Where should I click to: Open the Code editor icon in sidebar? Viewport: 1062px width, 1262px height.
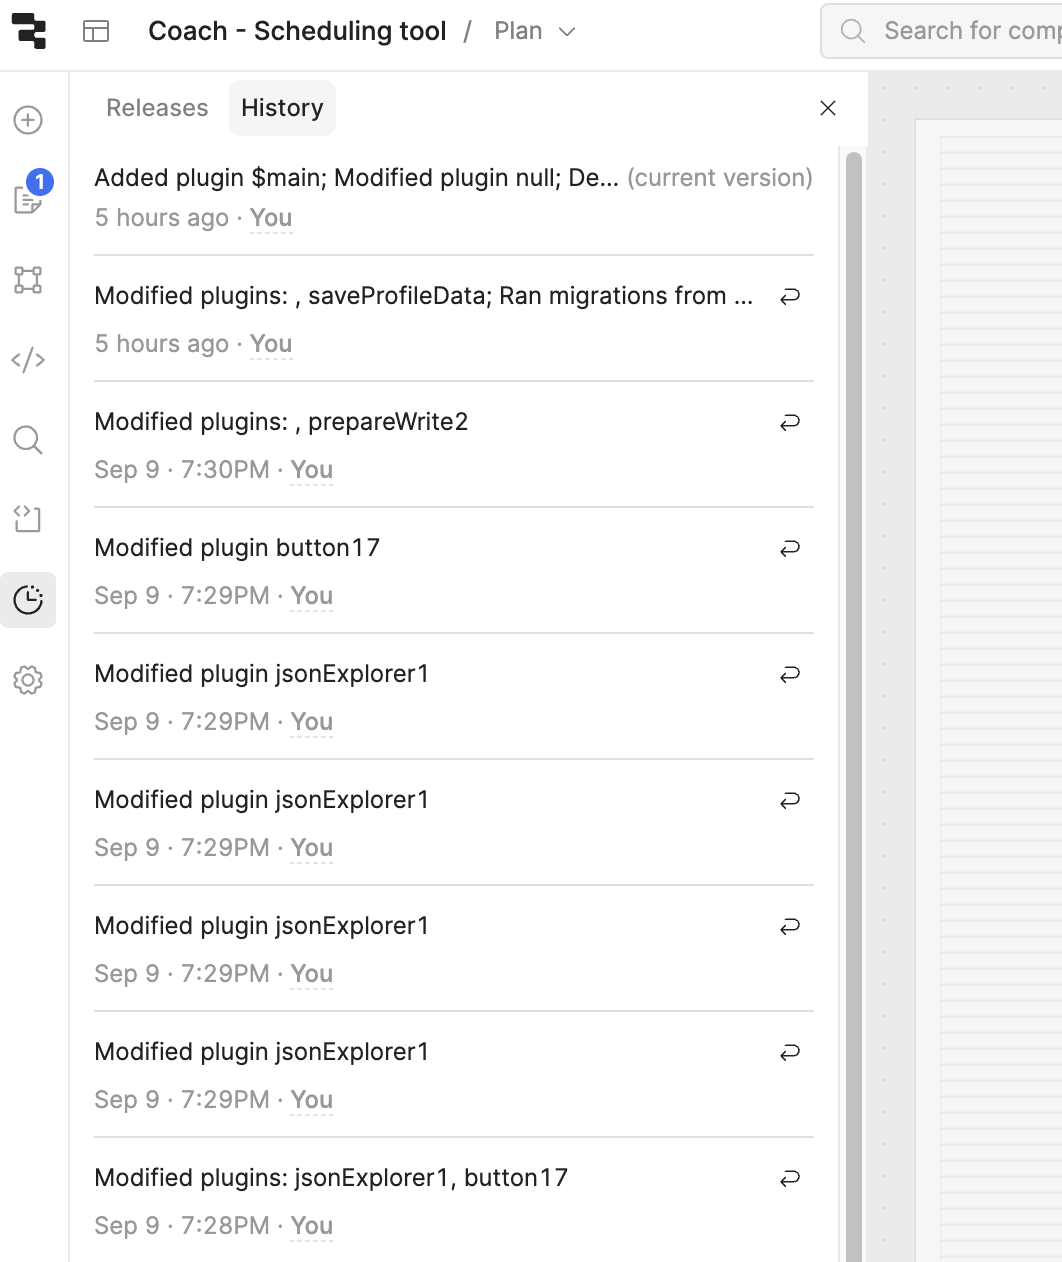point(28,360)
